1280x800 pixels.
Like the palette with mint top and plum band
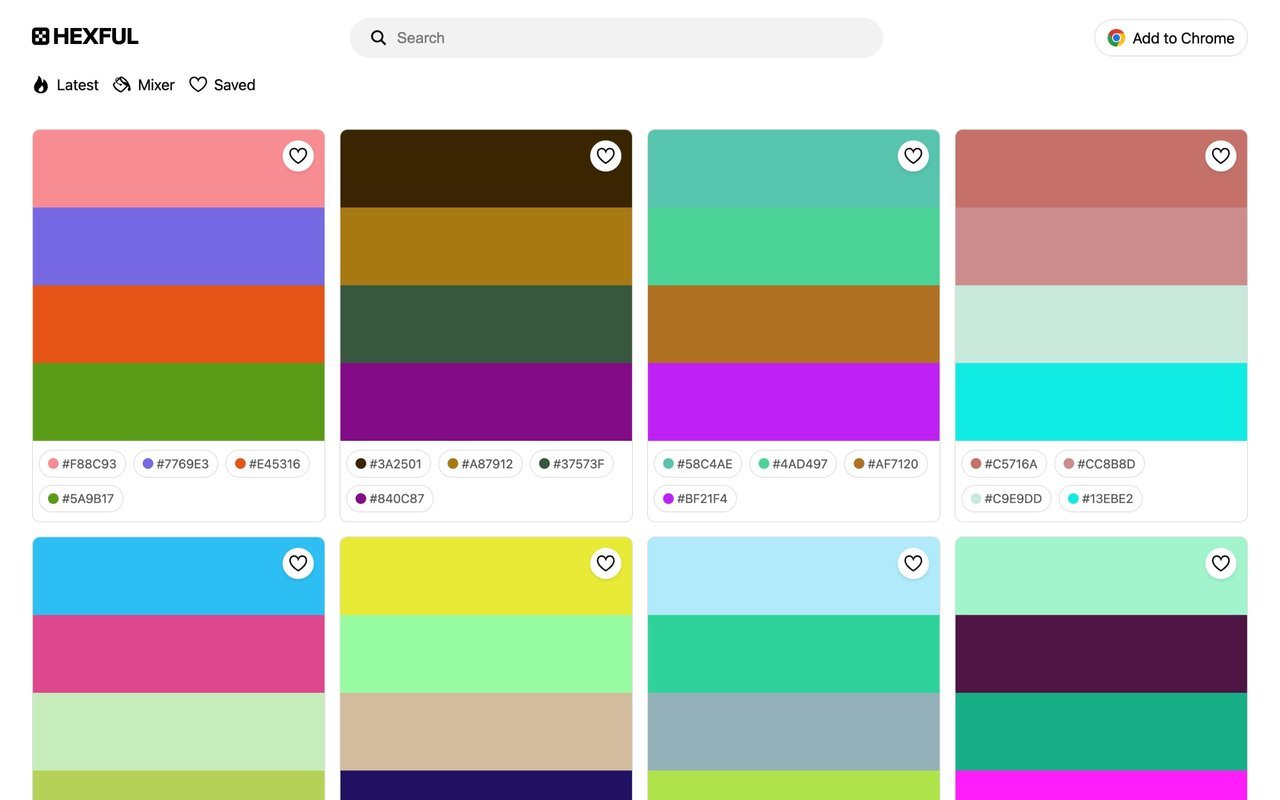point(1221,564)
